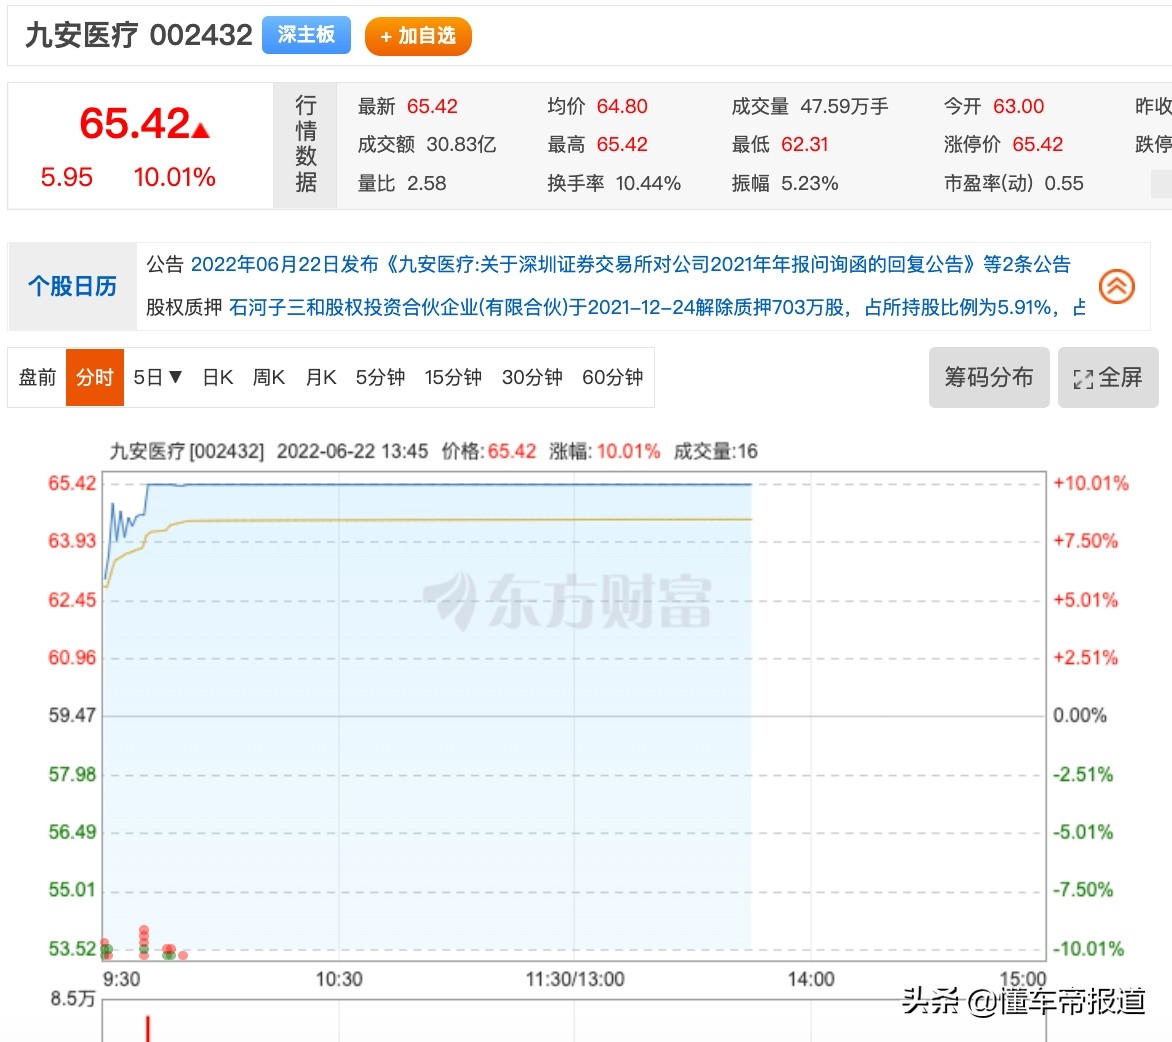The width and height of the screenshot is (1172, 1042).
Task: Click the 59.47 baseline price label
Action: [72, 715]
